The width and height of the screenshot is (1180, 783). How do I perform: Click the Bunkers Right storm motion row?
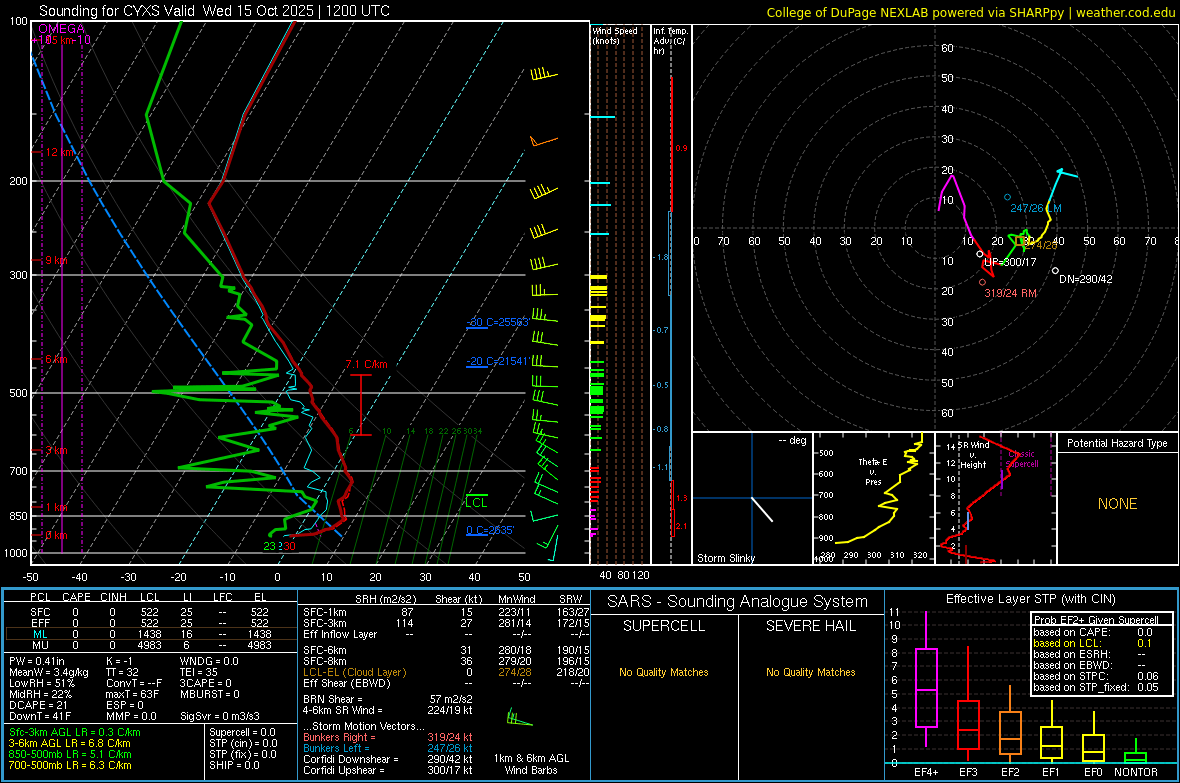pyautogui.click(x=388, y=737)
